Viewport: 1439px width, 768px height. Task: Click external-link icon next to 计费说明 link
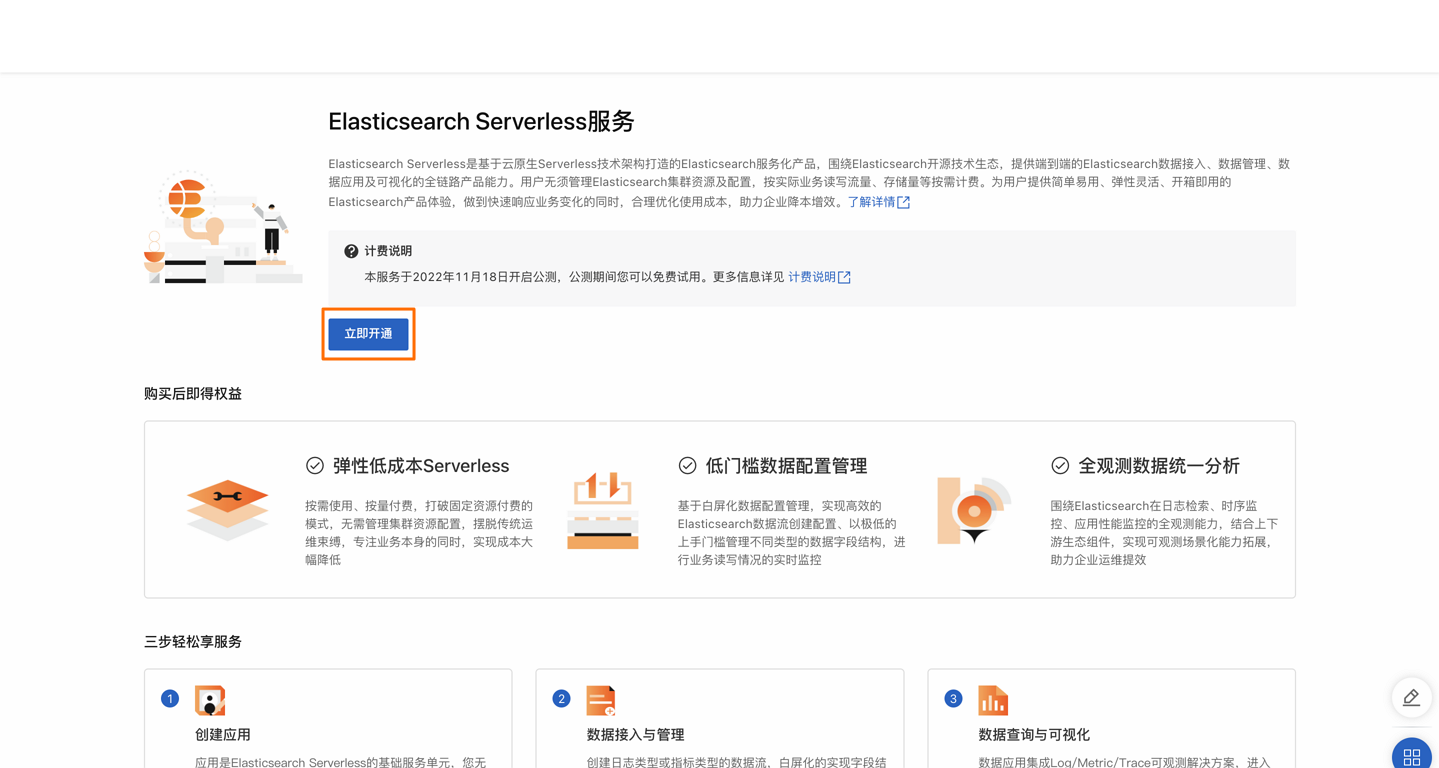[x=844, y=277]
